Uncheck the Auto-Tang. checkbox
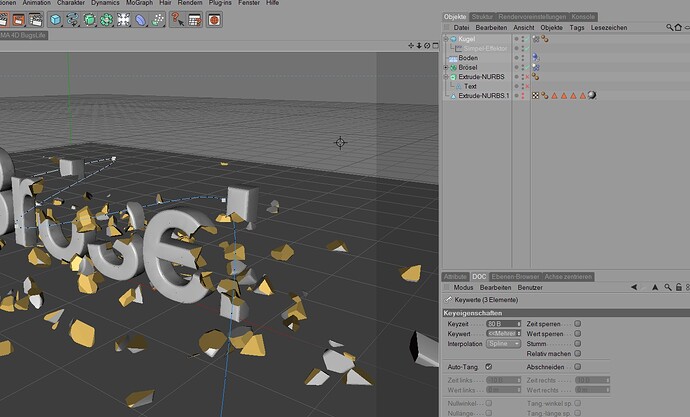This screenshot has height=417, width=690. pos(488,366)
